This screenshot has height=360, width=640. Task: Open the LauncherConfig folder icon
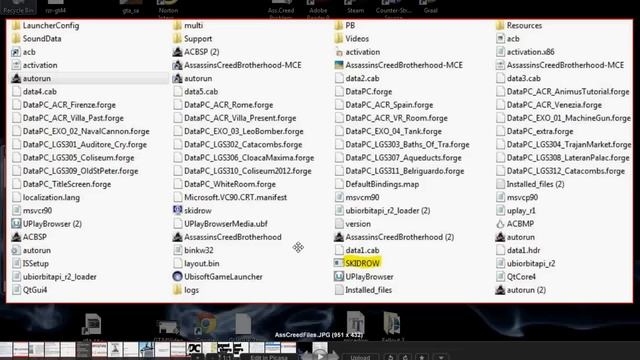(16, 26)
